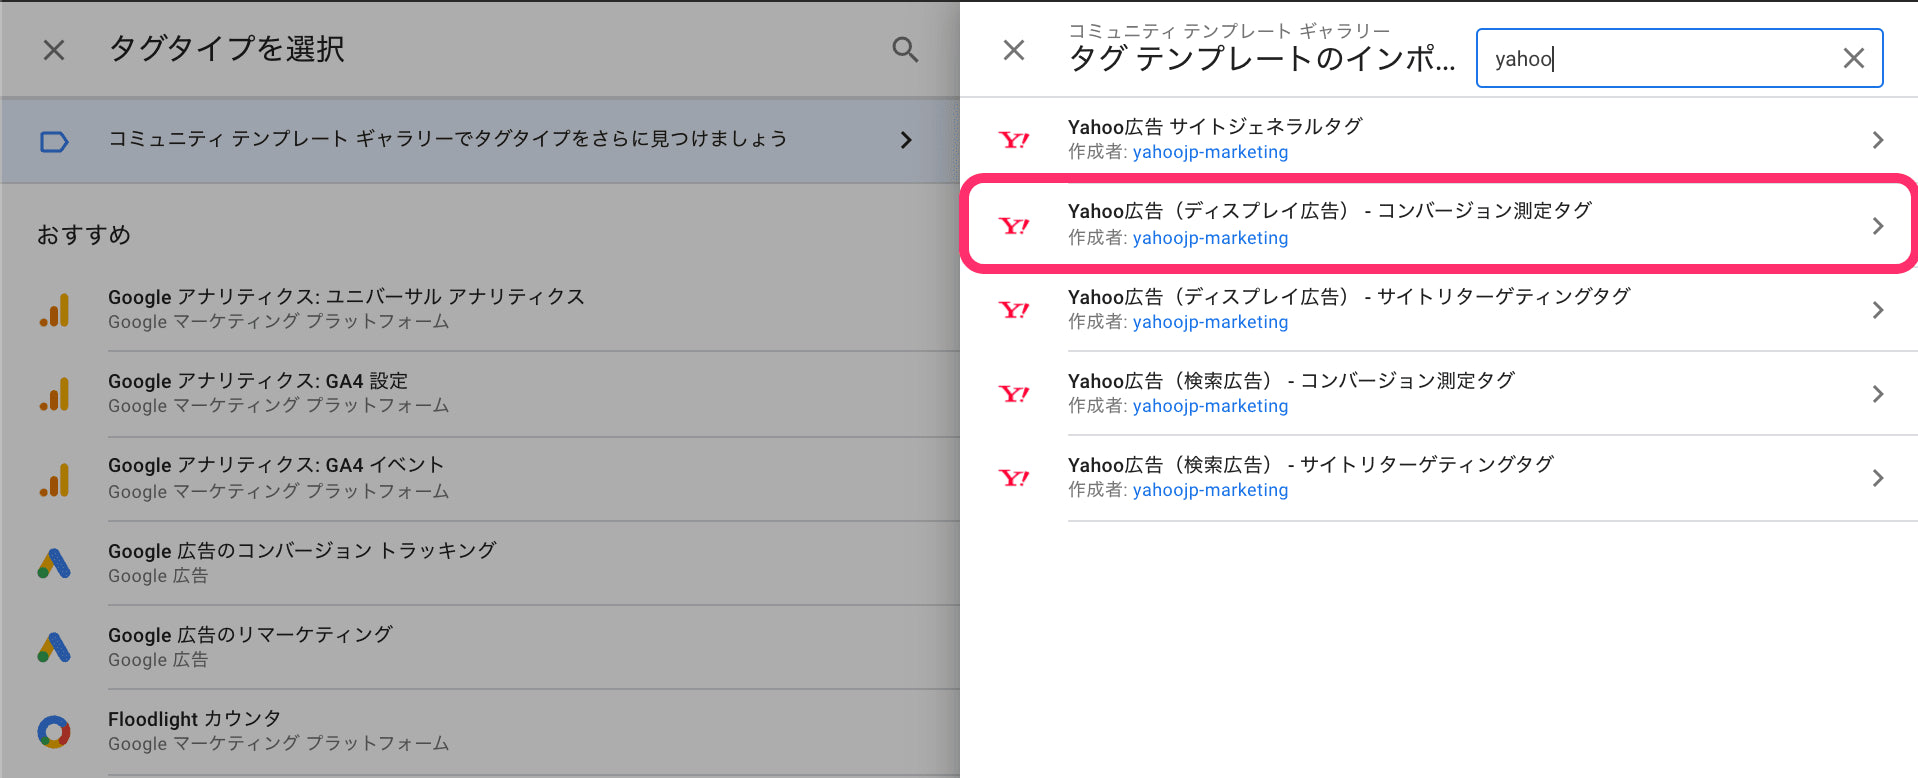1918x778 pixels.
Task: Open Yahoo広告 サイトジェネラルタグ template
Action: pos(1439,139)
